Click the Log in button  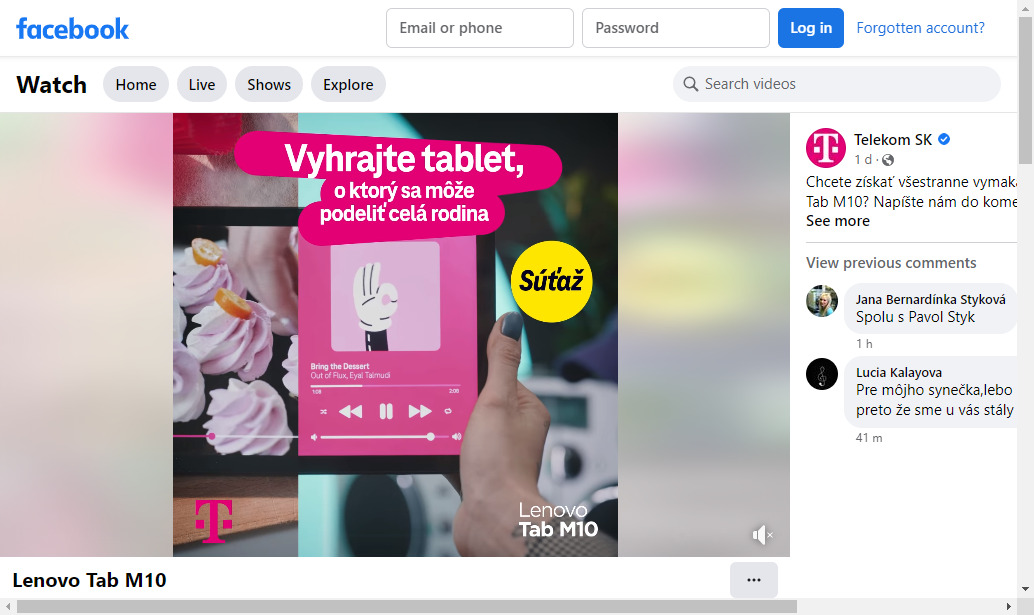810,28
